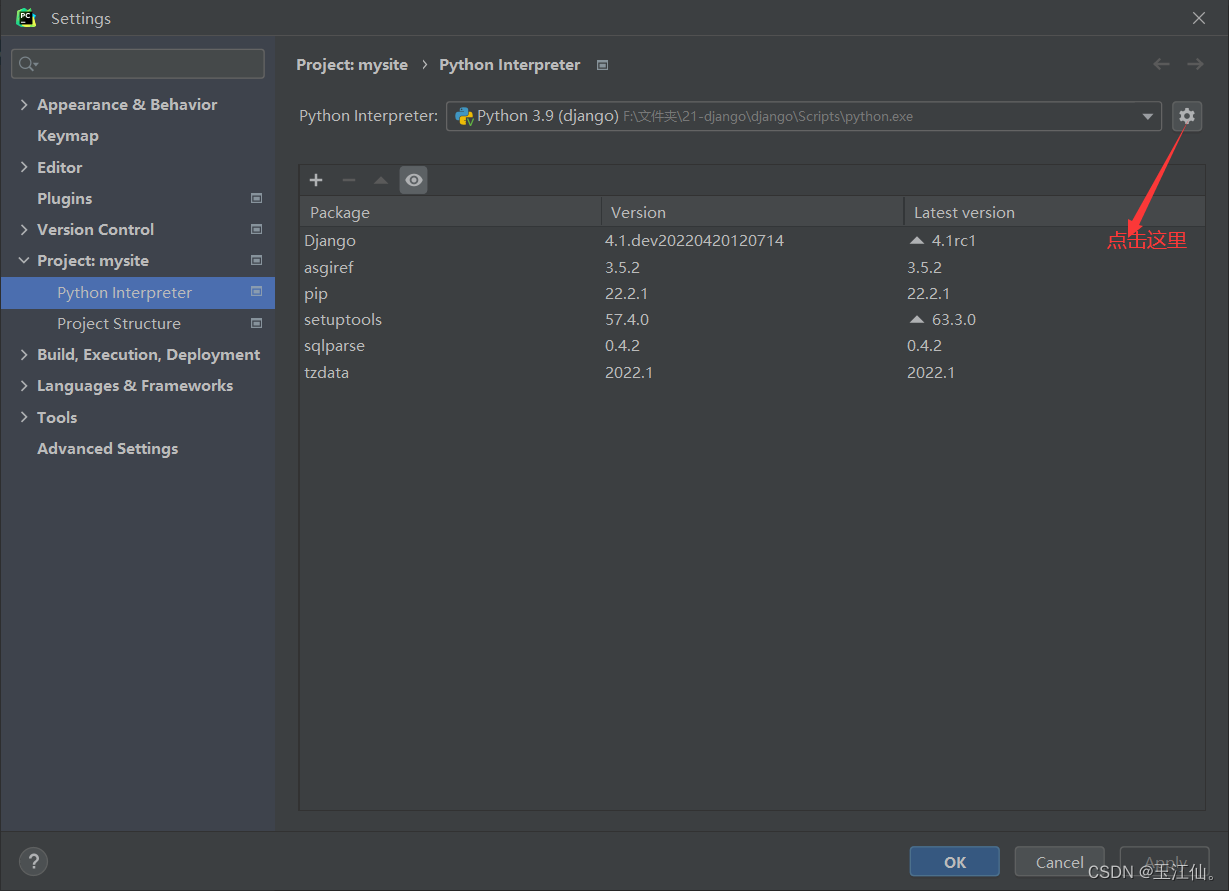Select the pip package row
Viewport: 1229px width, 891px height.
pos(752,293)
